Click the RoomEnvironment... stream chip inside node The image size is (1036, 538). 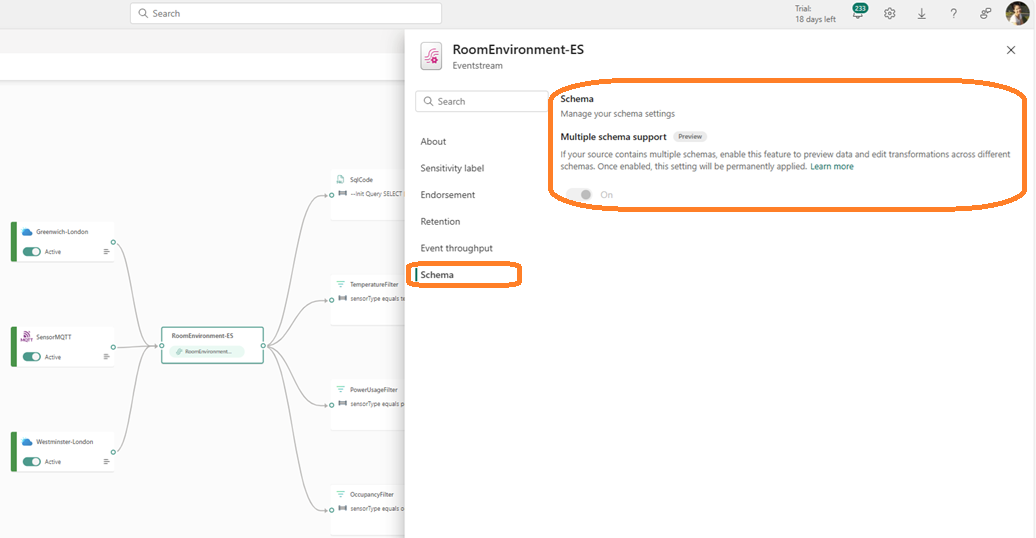(x=206, y=352)
